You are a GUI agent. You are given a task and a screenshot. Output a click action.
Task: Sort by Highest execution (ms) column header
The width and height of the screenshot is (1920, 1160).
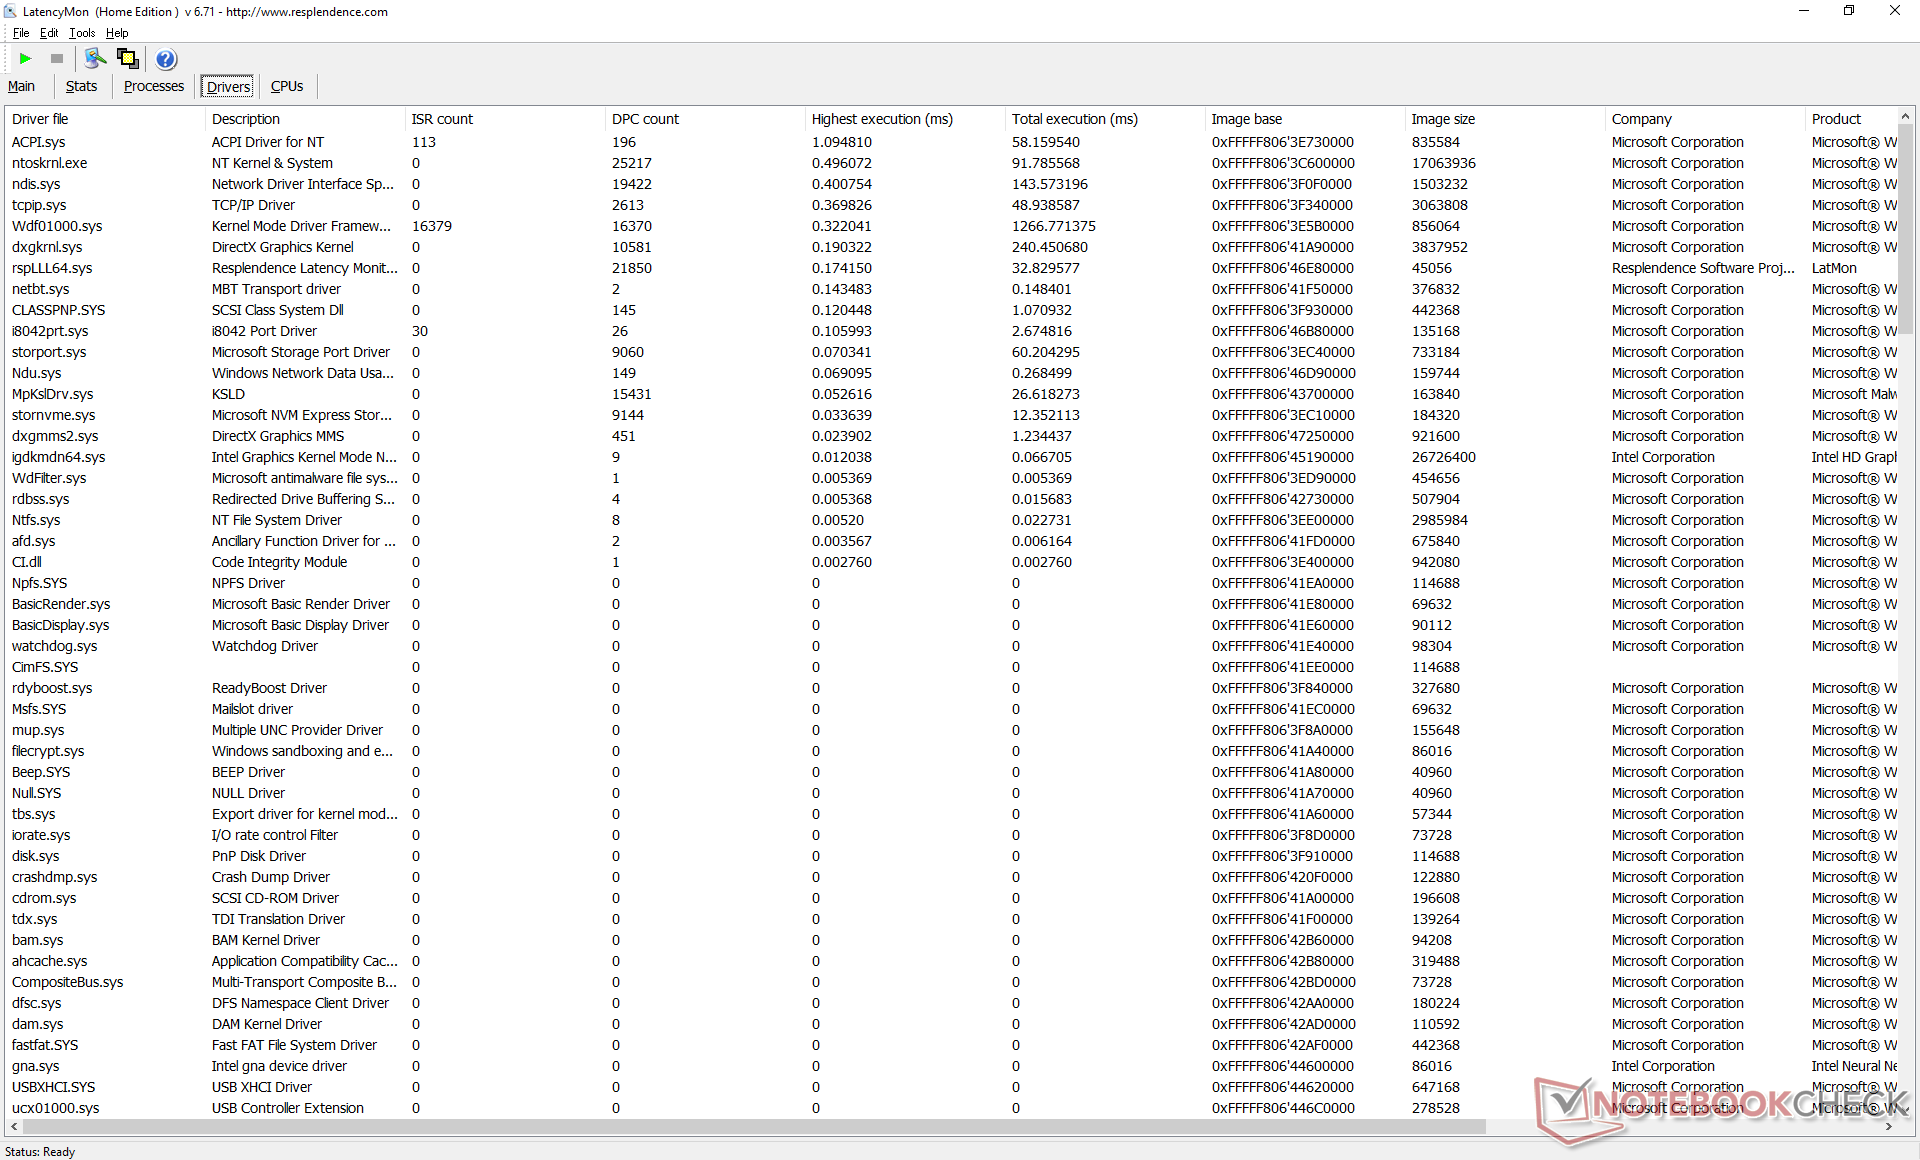881,119
